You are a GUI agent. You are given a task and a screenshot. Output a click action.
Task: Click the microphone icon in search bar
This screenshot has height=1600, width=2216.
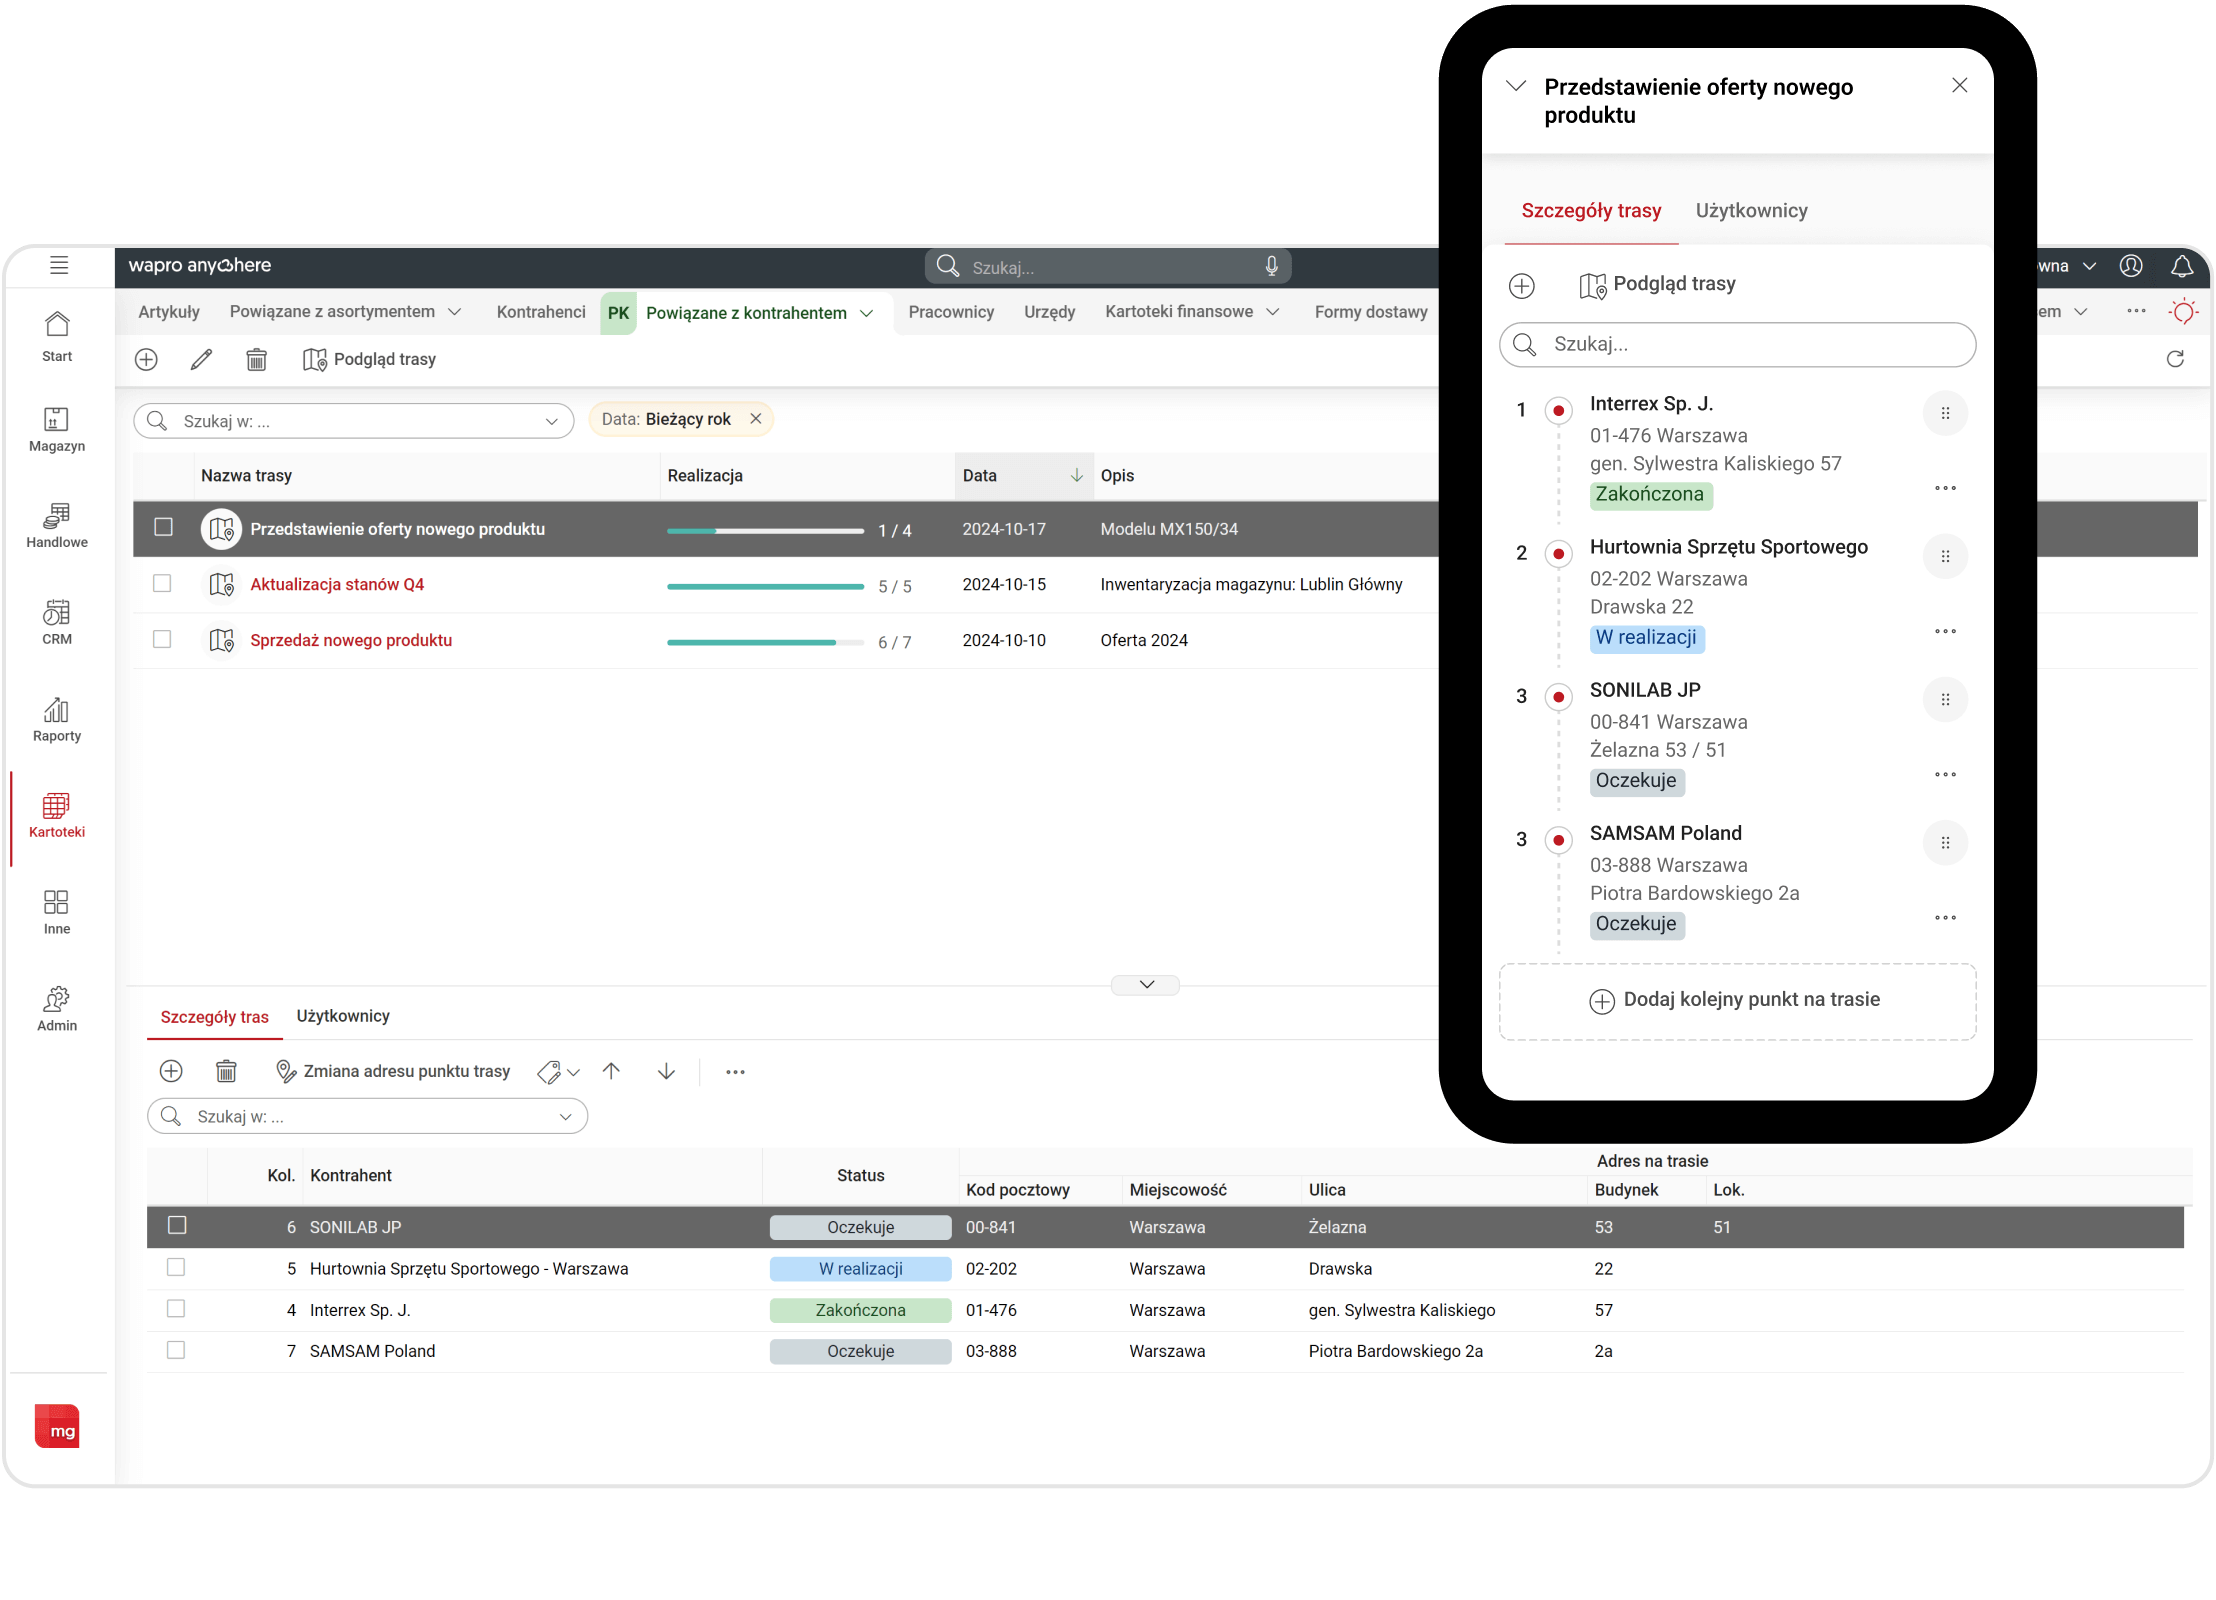[x=1271, y=266]
